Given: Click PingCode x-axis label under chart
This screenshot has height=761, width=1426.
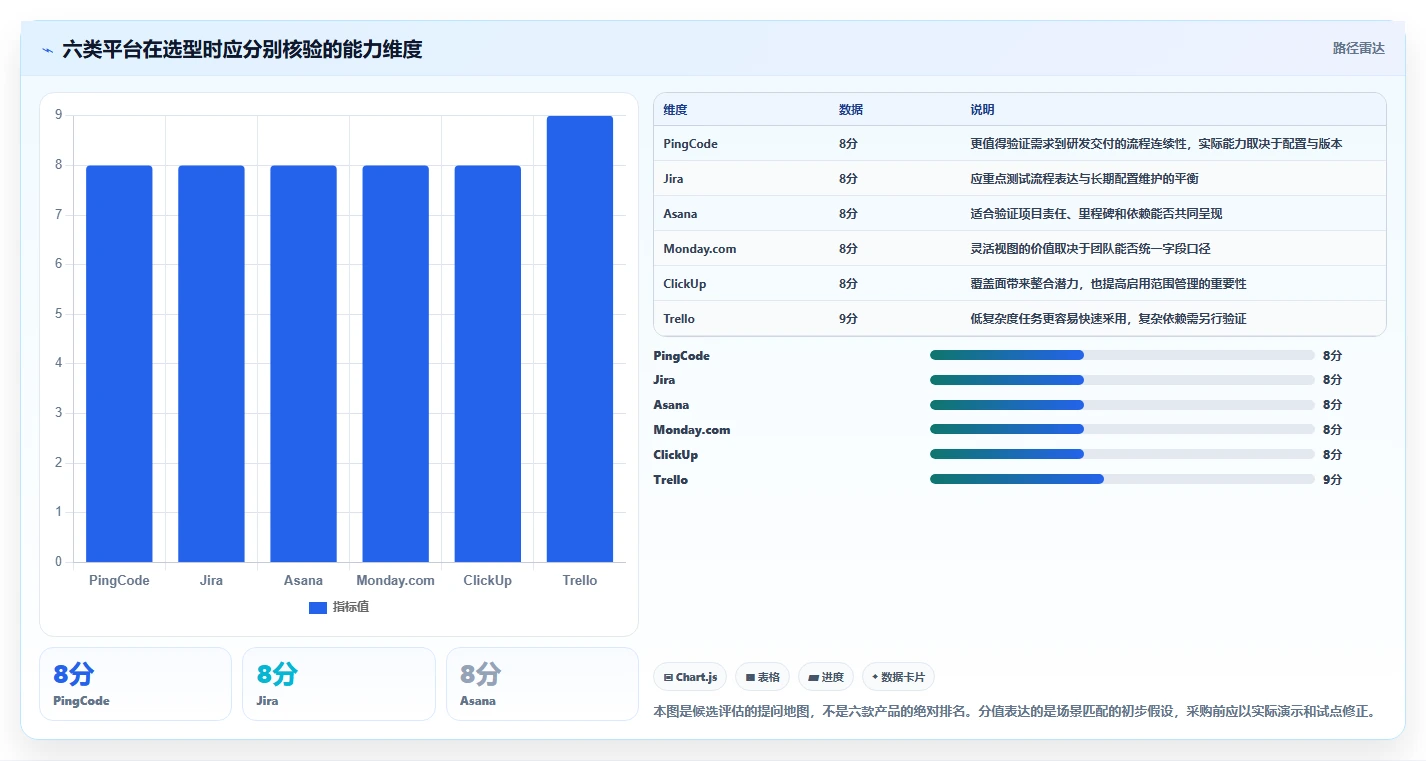Looking at the screenshot, I should pos(119,581).
